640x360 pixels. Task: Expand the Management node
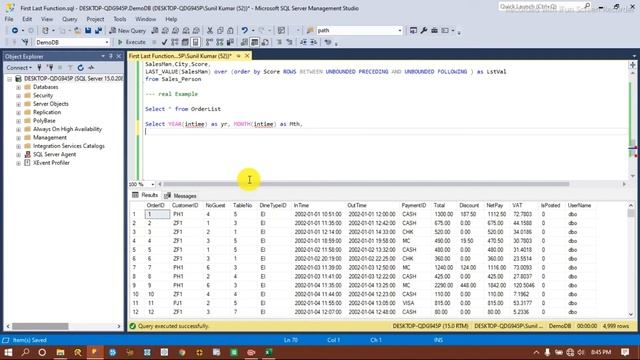point(18,138)
